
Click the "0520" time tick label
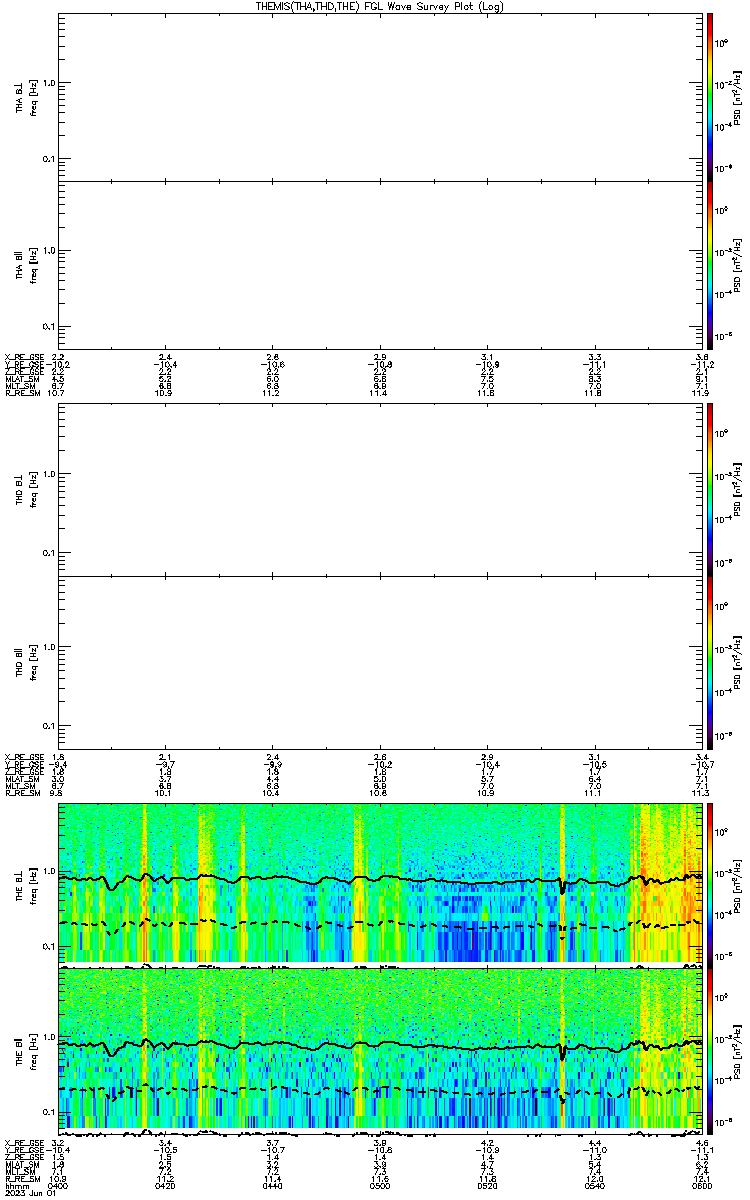click(x=487, y=1185)
